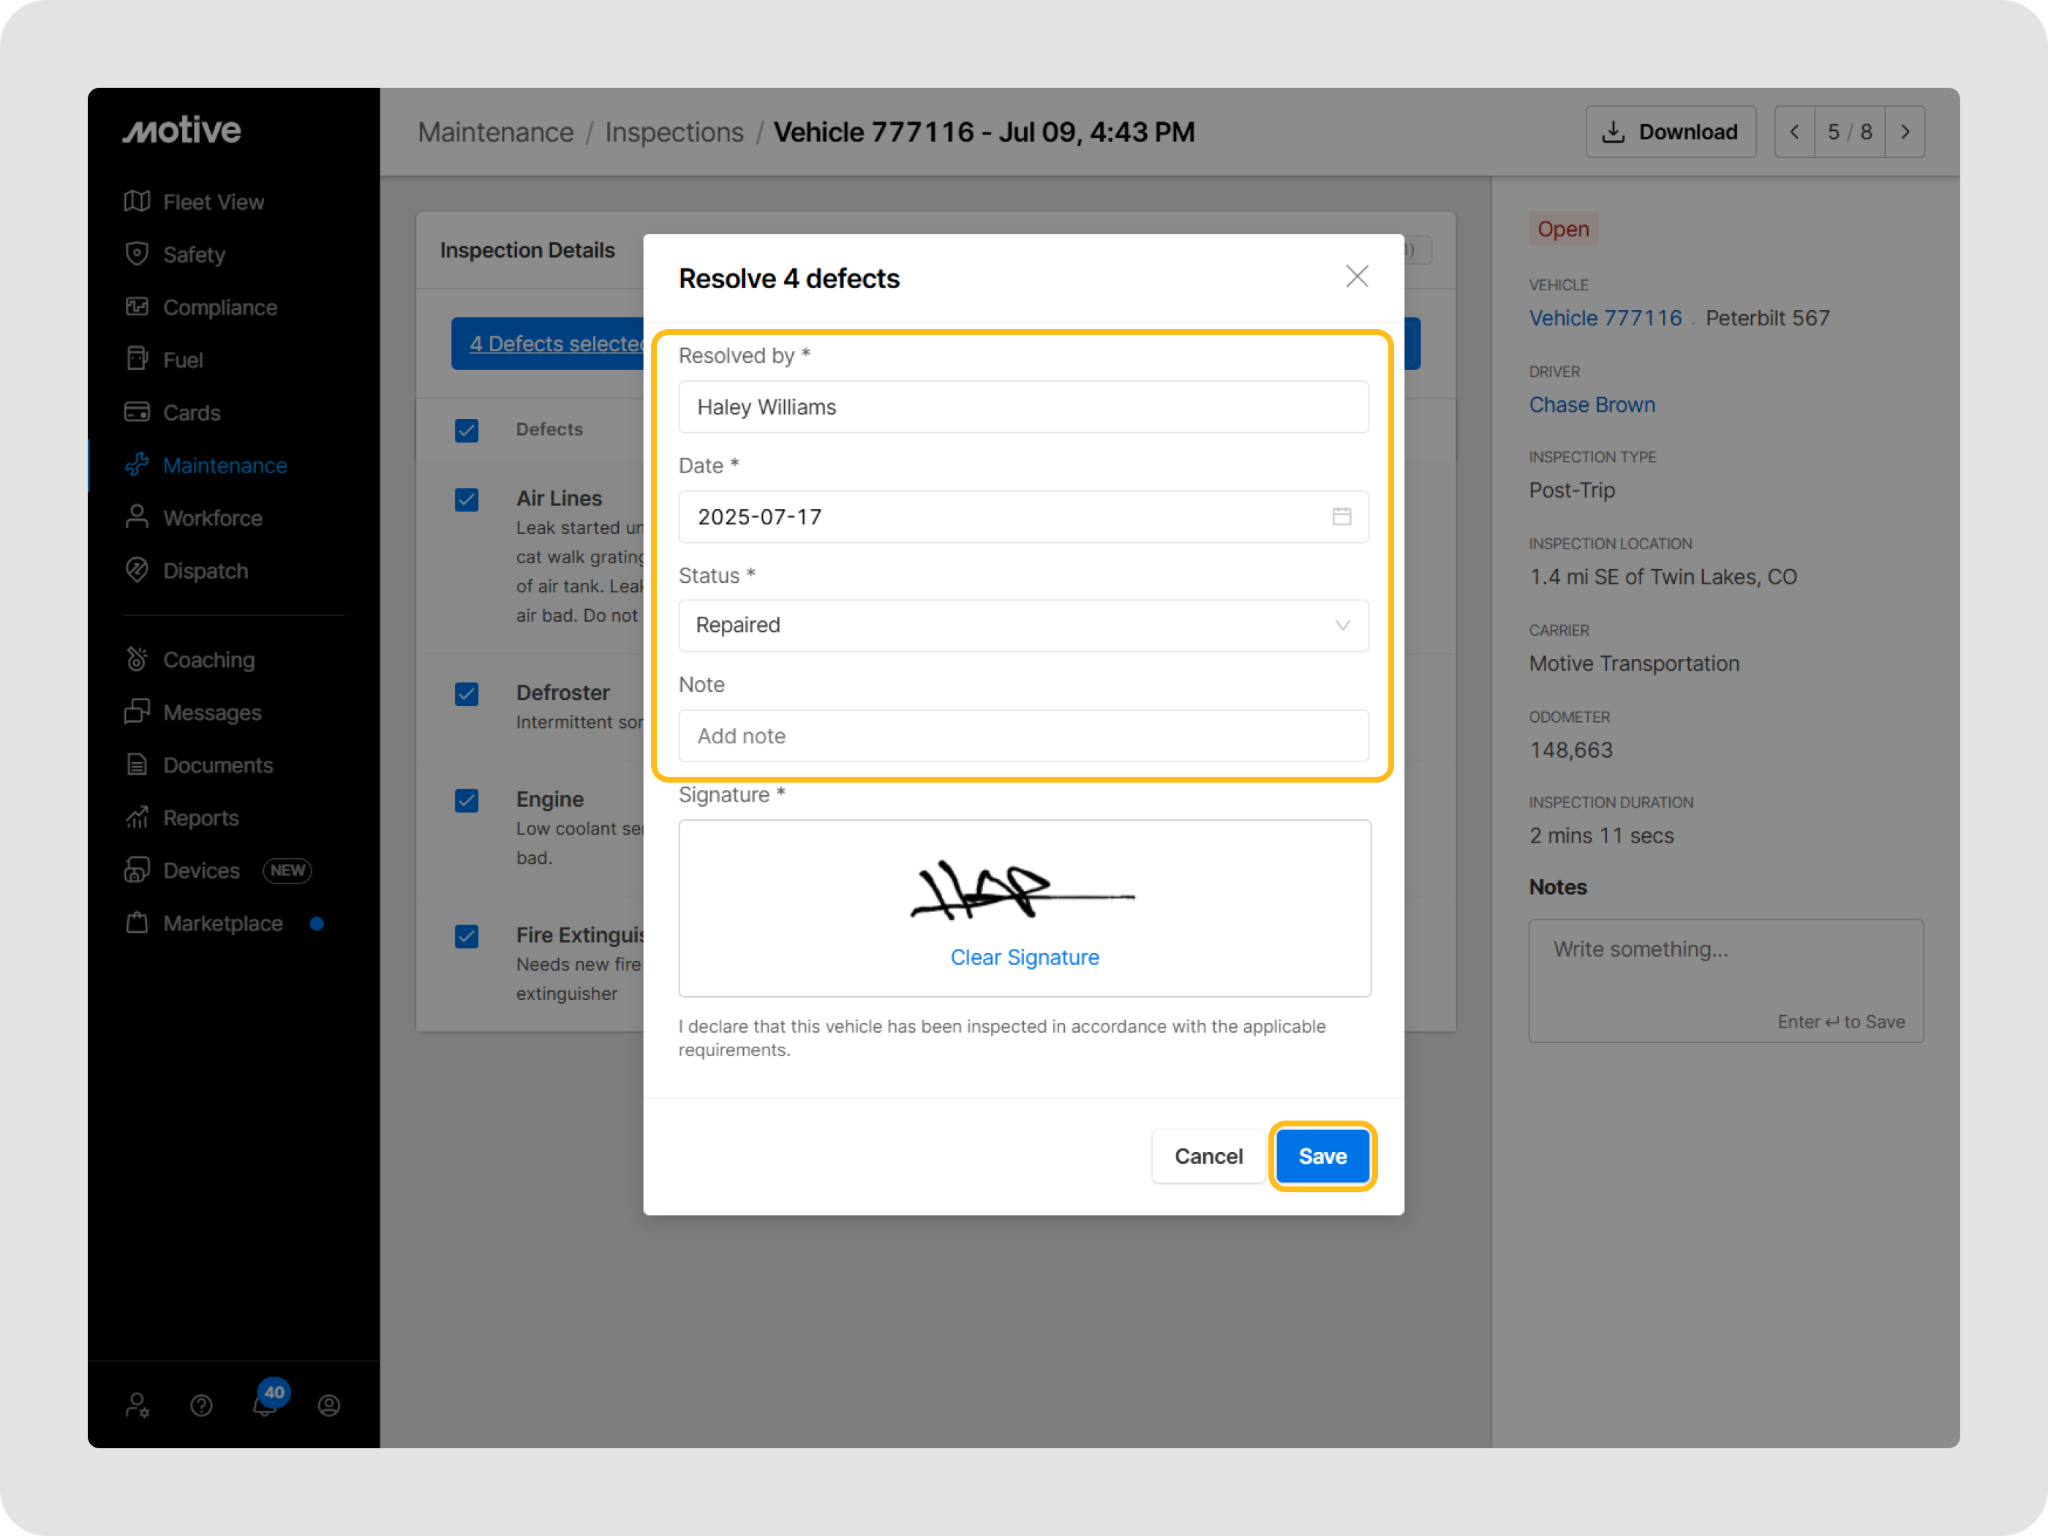Click Clear Signature link

coord(1024,958)
